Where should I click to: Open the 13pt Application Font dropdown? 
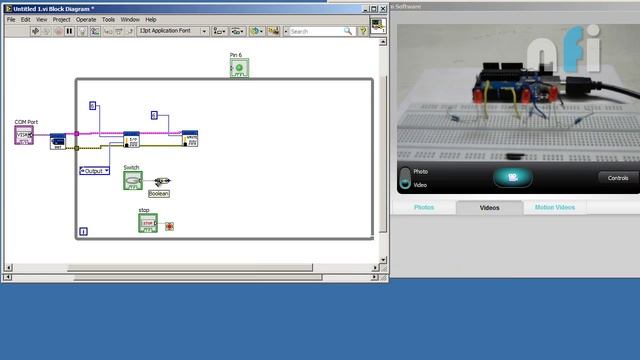pos(173,31)
